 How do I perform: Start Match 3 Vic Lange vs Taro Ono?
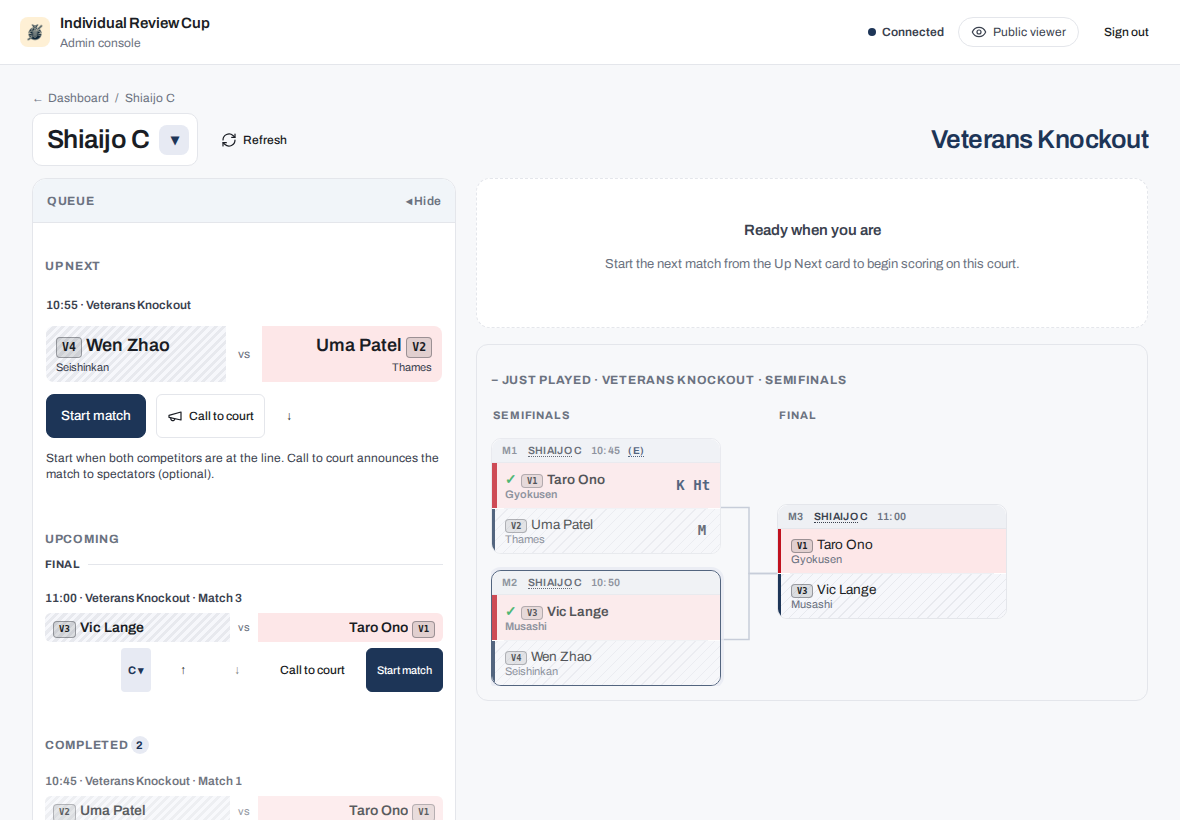pos(404,670)
